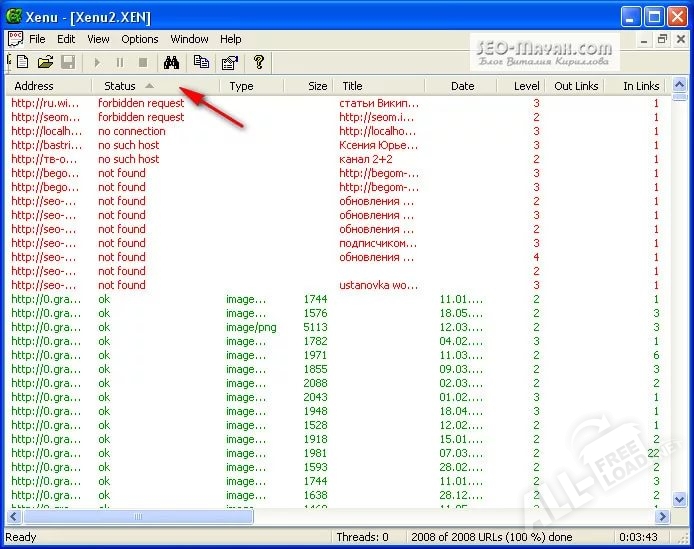Image resolution: width=694 pixels, height=549 pixels.
Task: Click the Find binoculars icon
Action: (x=171, y=62)
